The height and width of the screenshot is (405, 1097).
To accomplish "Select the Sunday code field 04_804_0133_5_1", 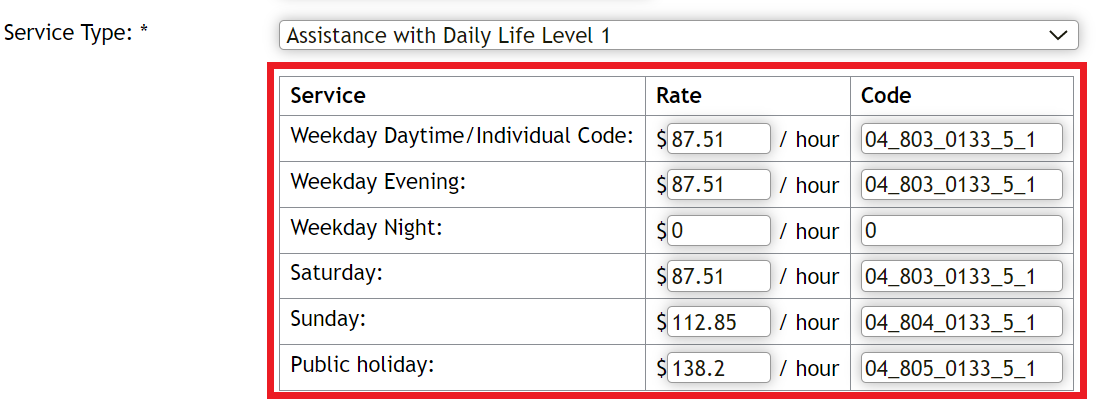I will click(x=961, y=322).
